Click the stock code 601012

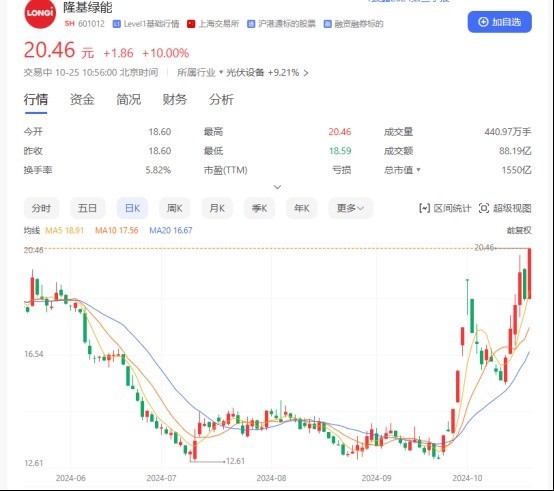(91, 24)
